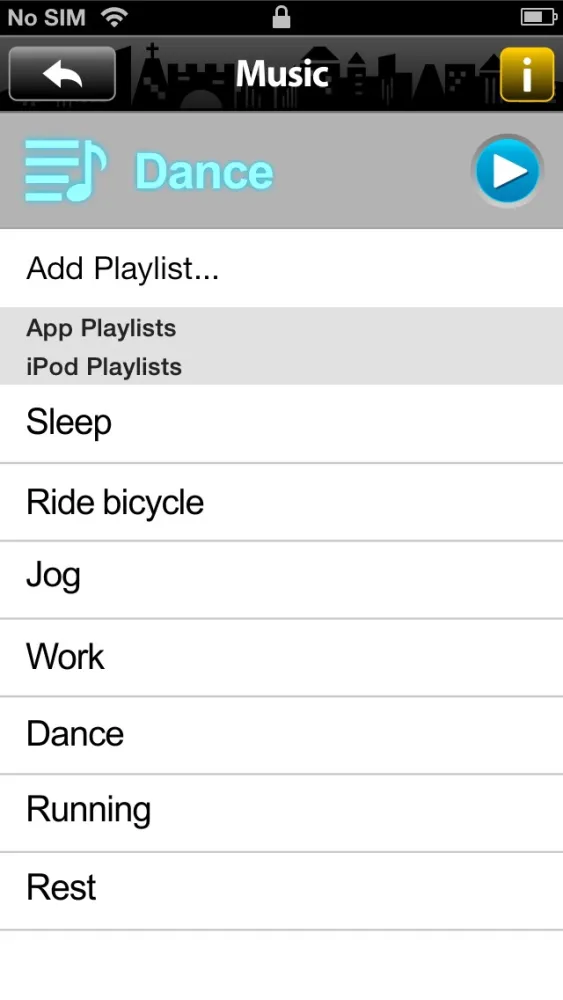Screen dimensions: 563x1000
Task: Play the Dance playlist
Action: [508, 171]
